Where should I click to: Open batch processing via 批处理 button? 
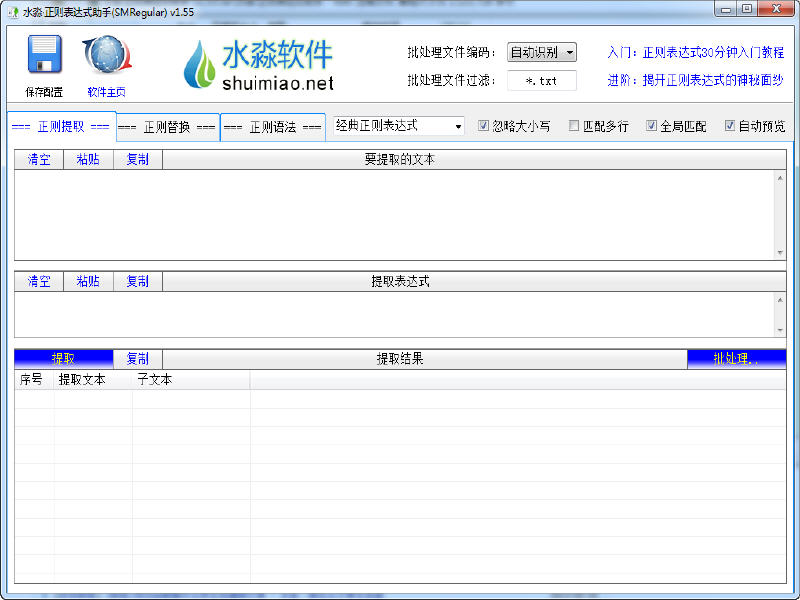pyautogui.click(x=737, y=358)
